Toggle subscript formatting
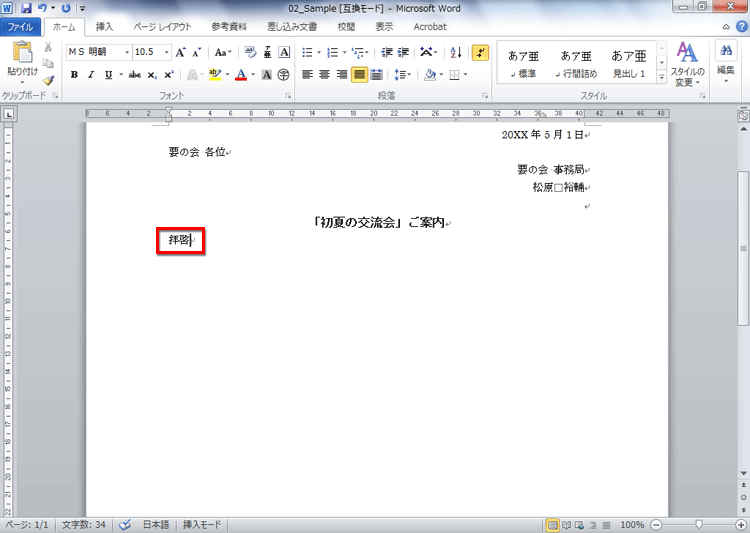750x533 pixels. click(152, 75)
